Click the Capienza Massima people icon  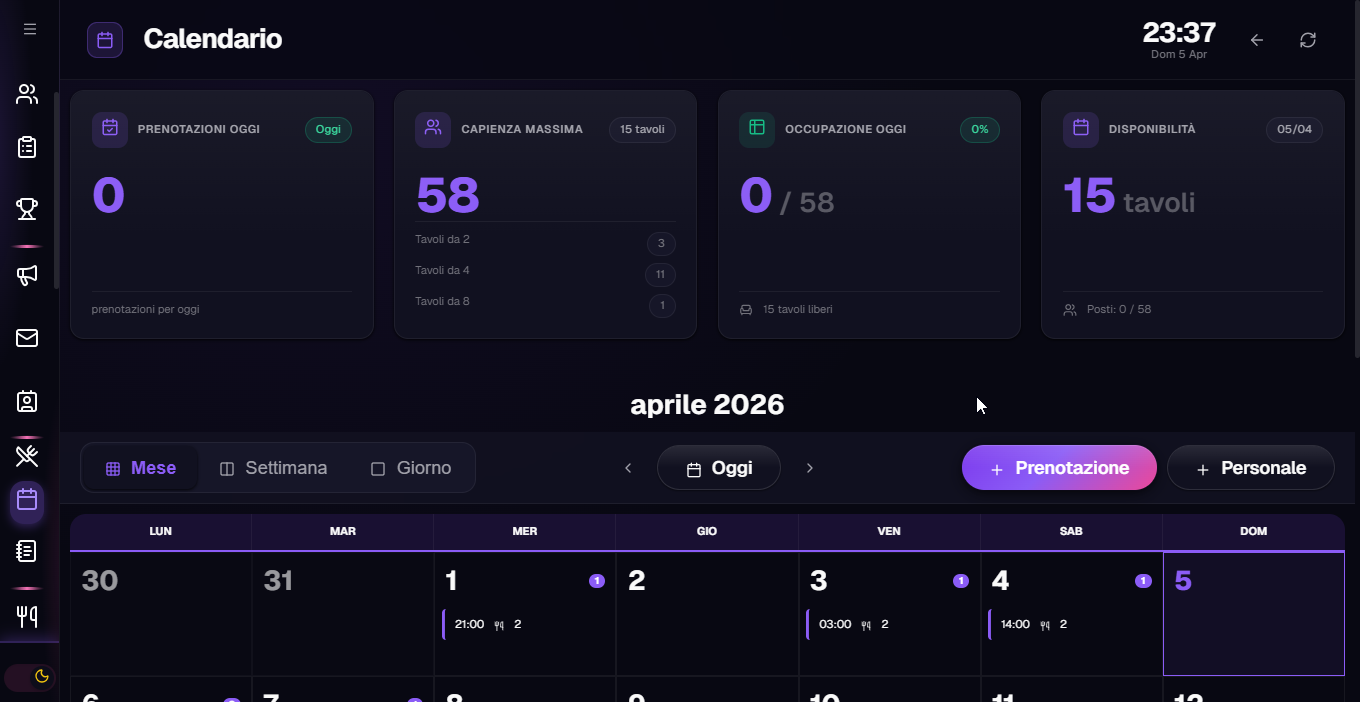(433, 129)
